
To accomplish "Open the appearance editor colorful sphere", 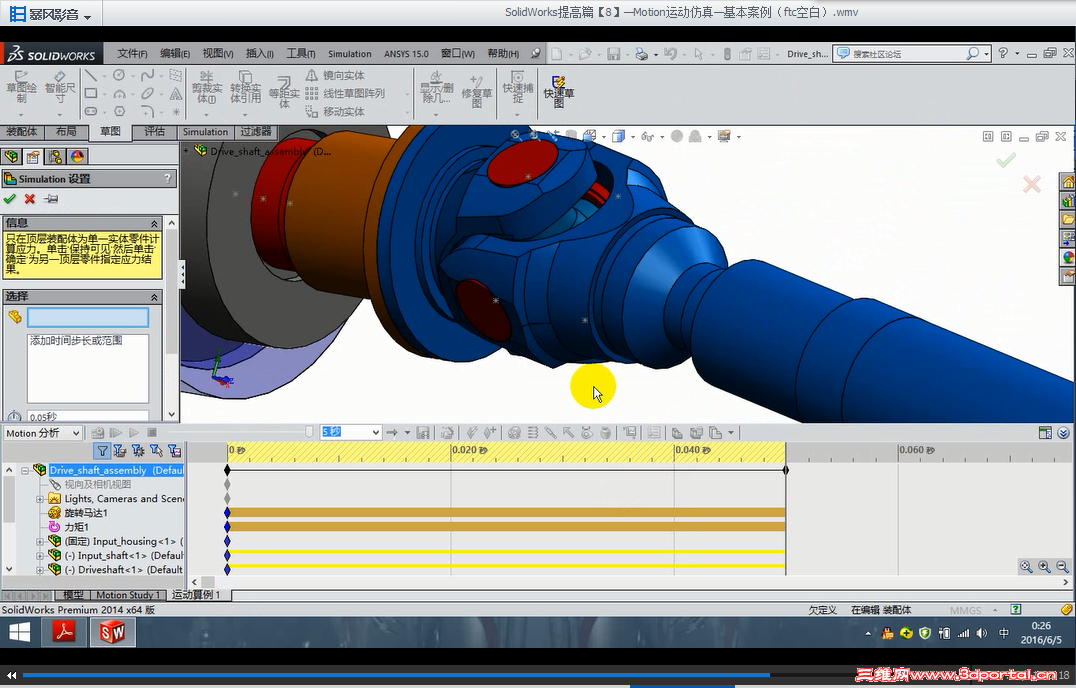I will pyautogui.click(x=77, y=155).
